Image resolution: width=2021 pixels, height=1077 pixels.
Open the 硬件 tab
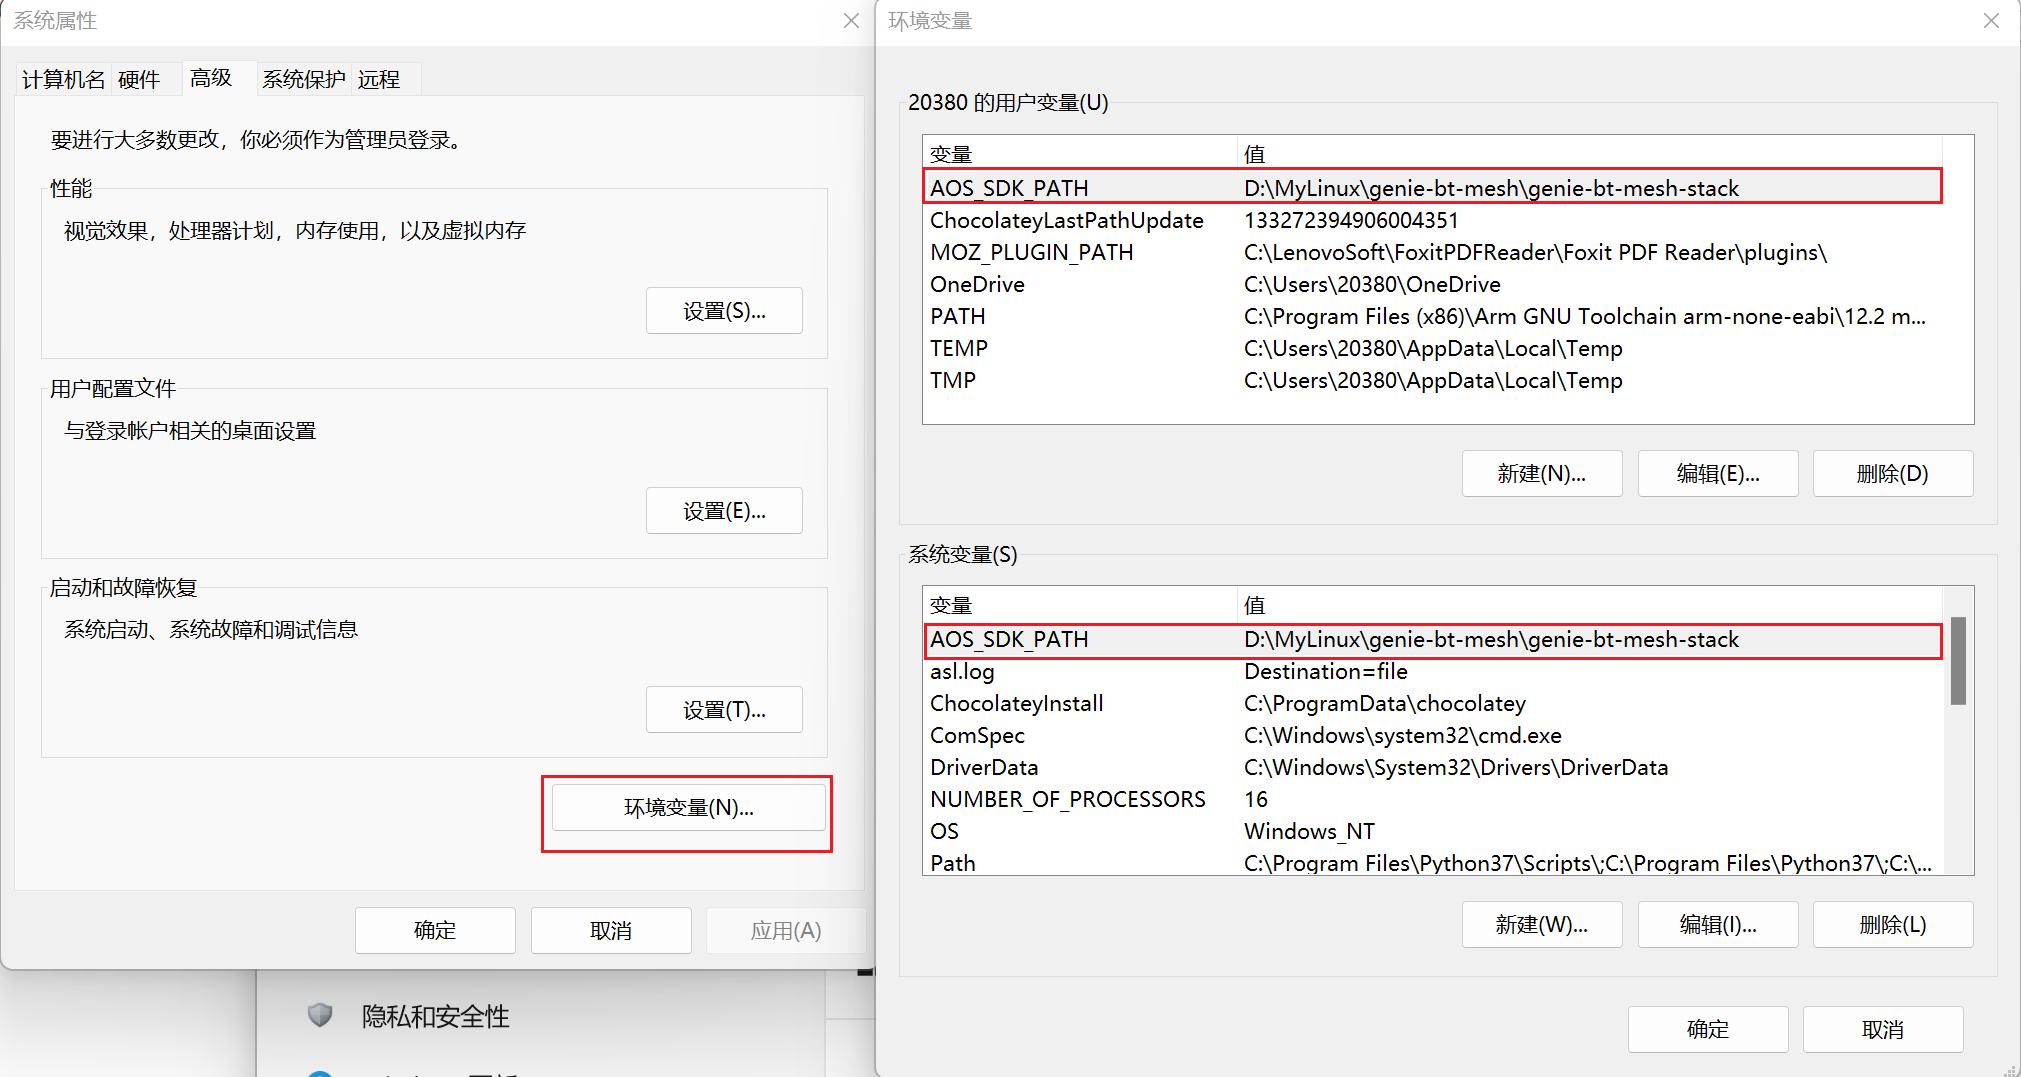[139, 79]
